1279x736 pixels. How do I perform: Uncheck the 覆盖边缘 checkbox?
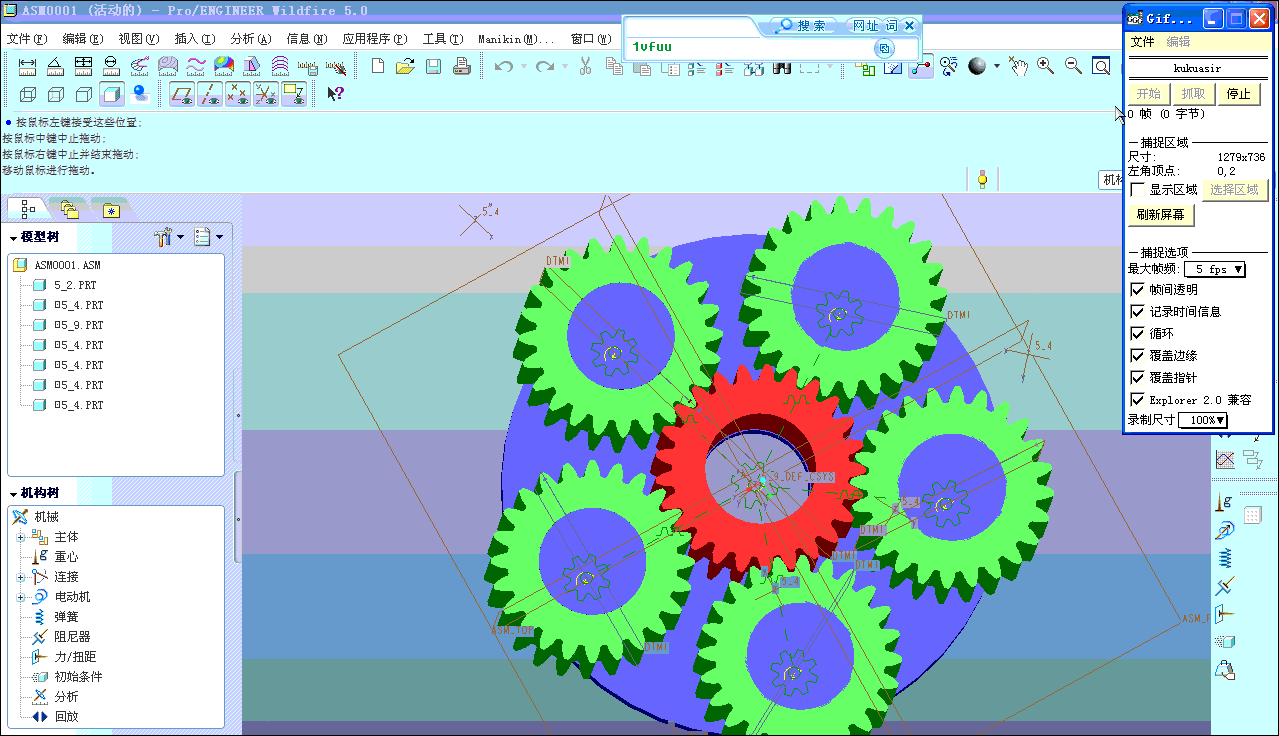(x=1137, y=355)
